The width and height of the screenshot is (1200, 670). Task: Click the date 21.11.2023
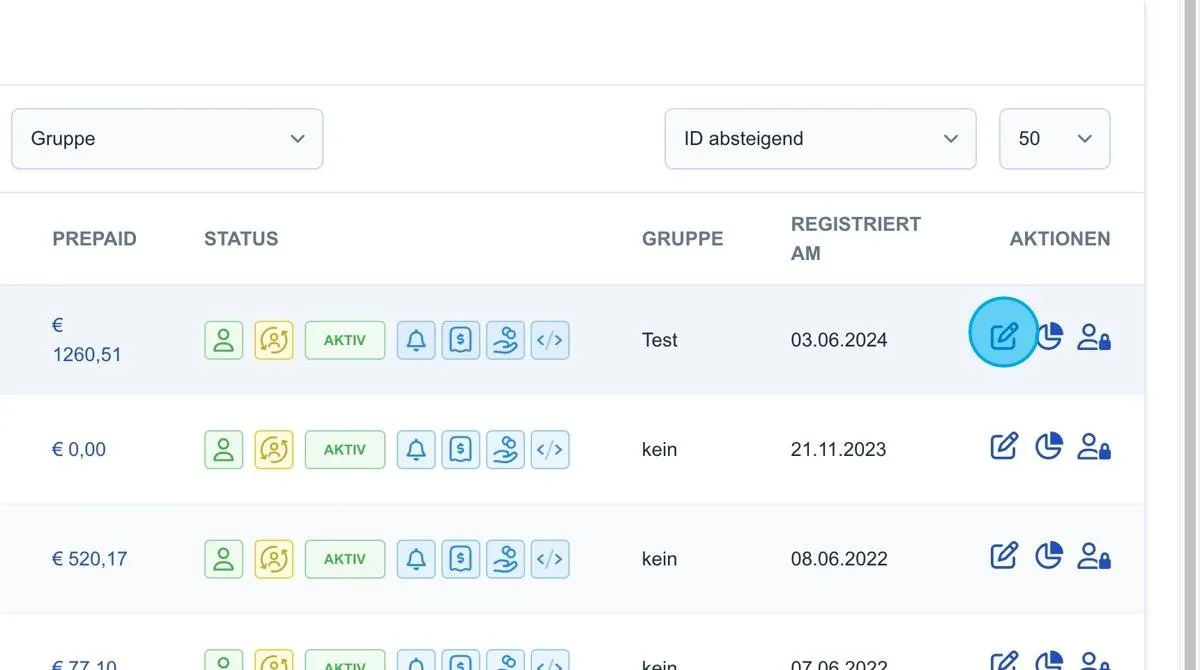(838, 450)
